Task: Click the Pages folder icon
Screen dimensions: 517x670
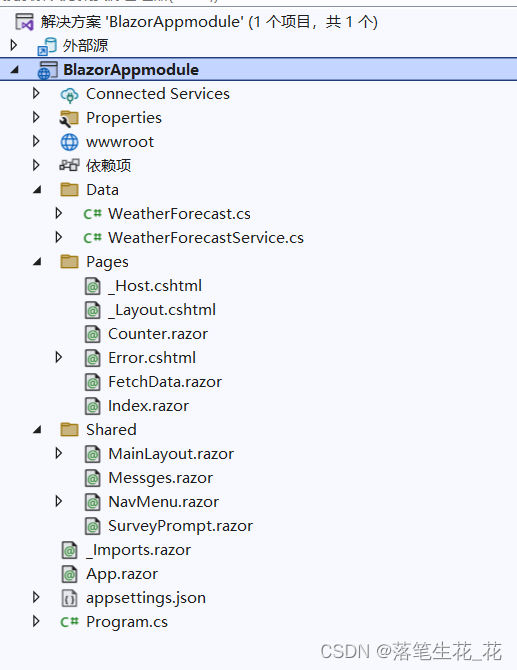Action: (x=69, y=262)
